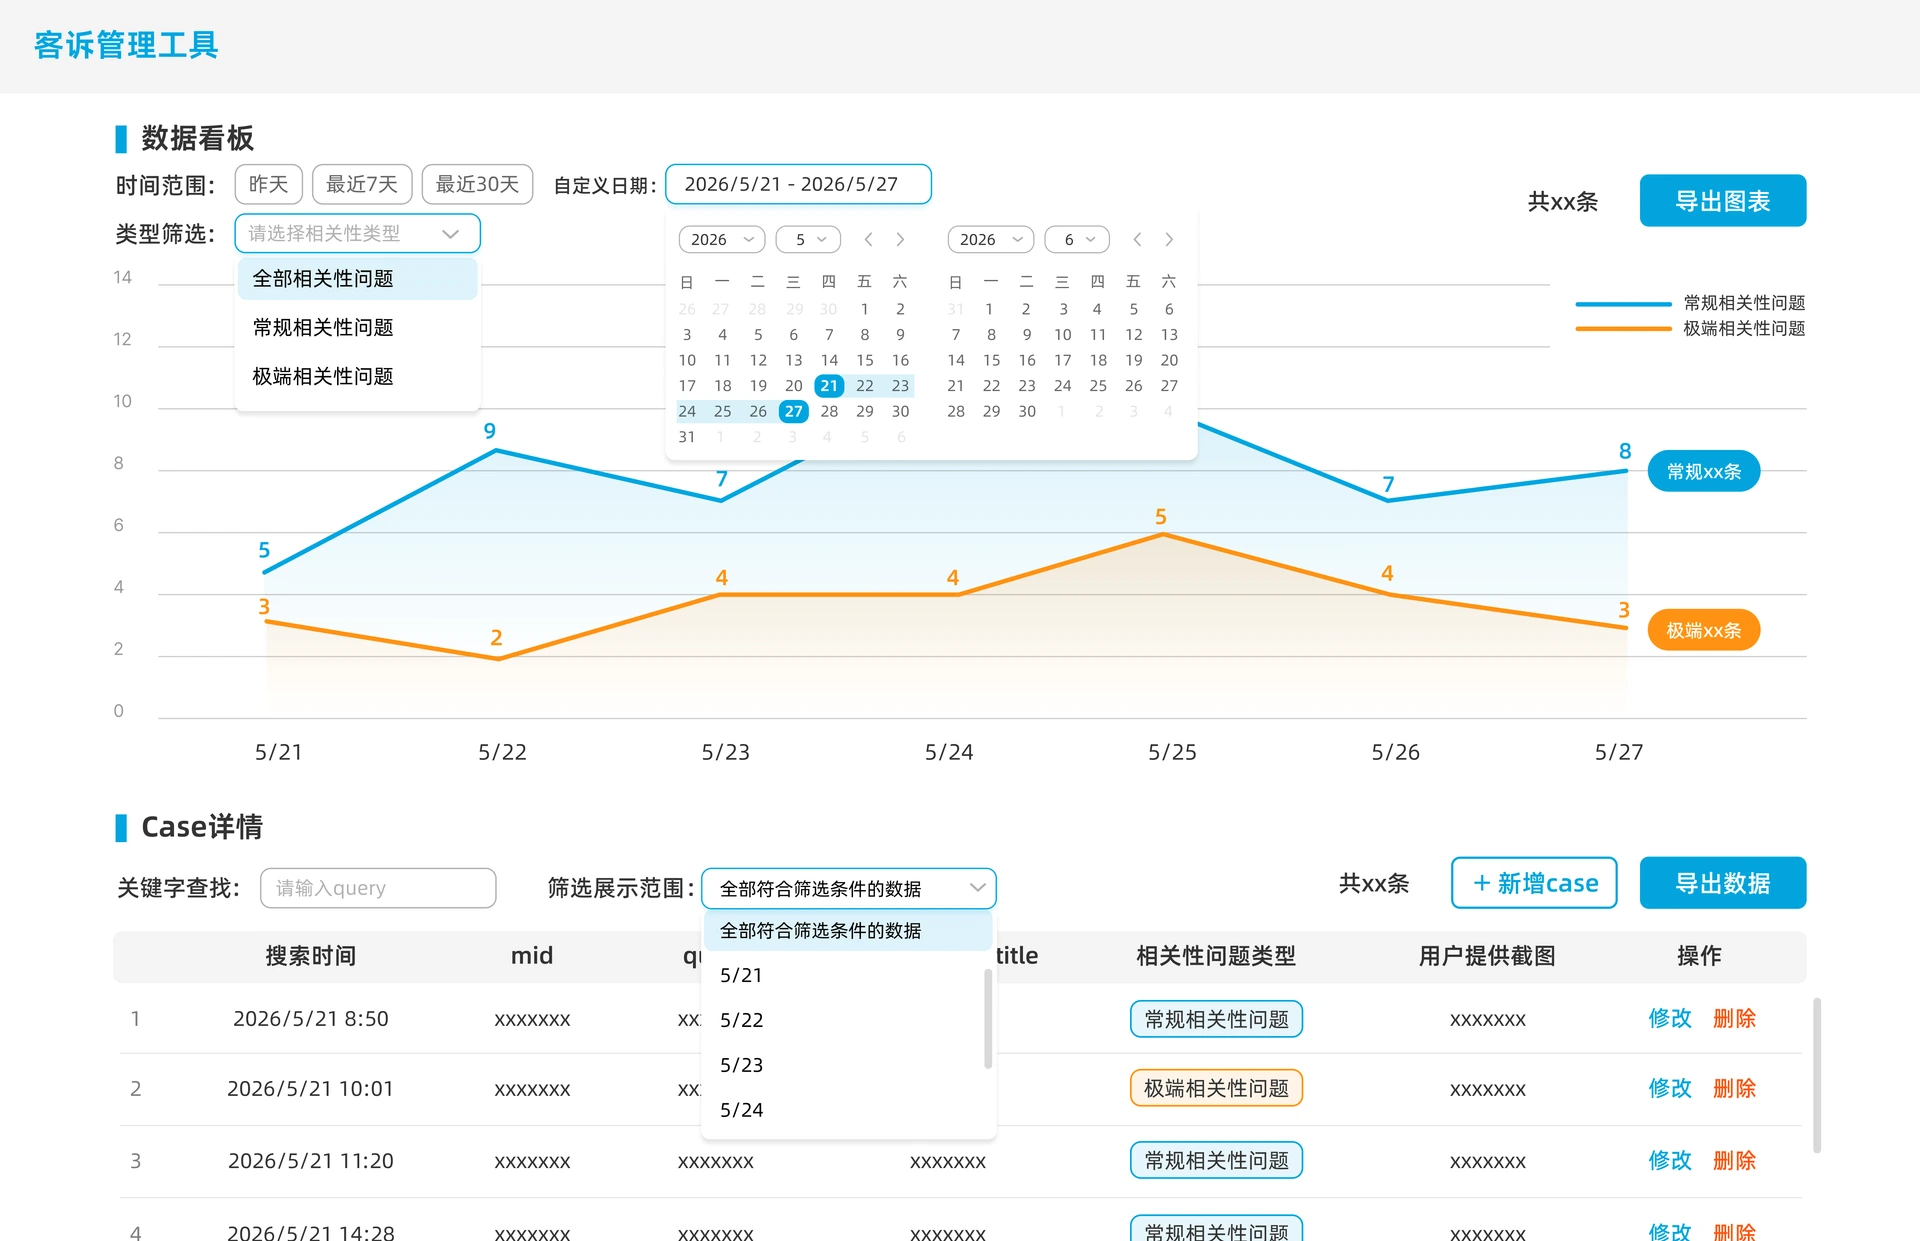Go to next month in right calendar
The height and width of the screenshot is (1241, 1920).
[x=1169, y=240]
